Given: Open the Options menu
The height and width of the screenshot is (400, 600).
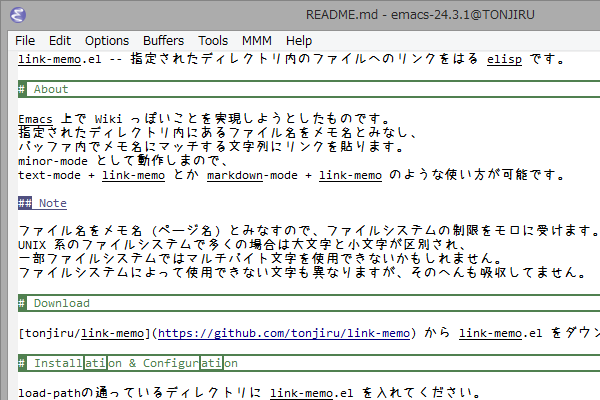Looking at the screenshot, I should [x=107, y=41].
